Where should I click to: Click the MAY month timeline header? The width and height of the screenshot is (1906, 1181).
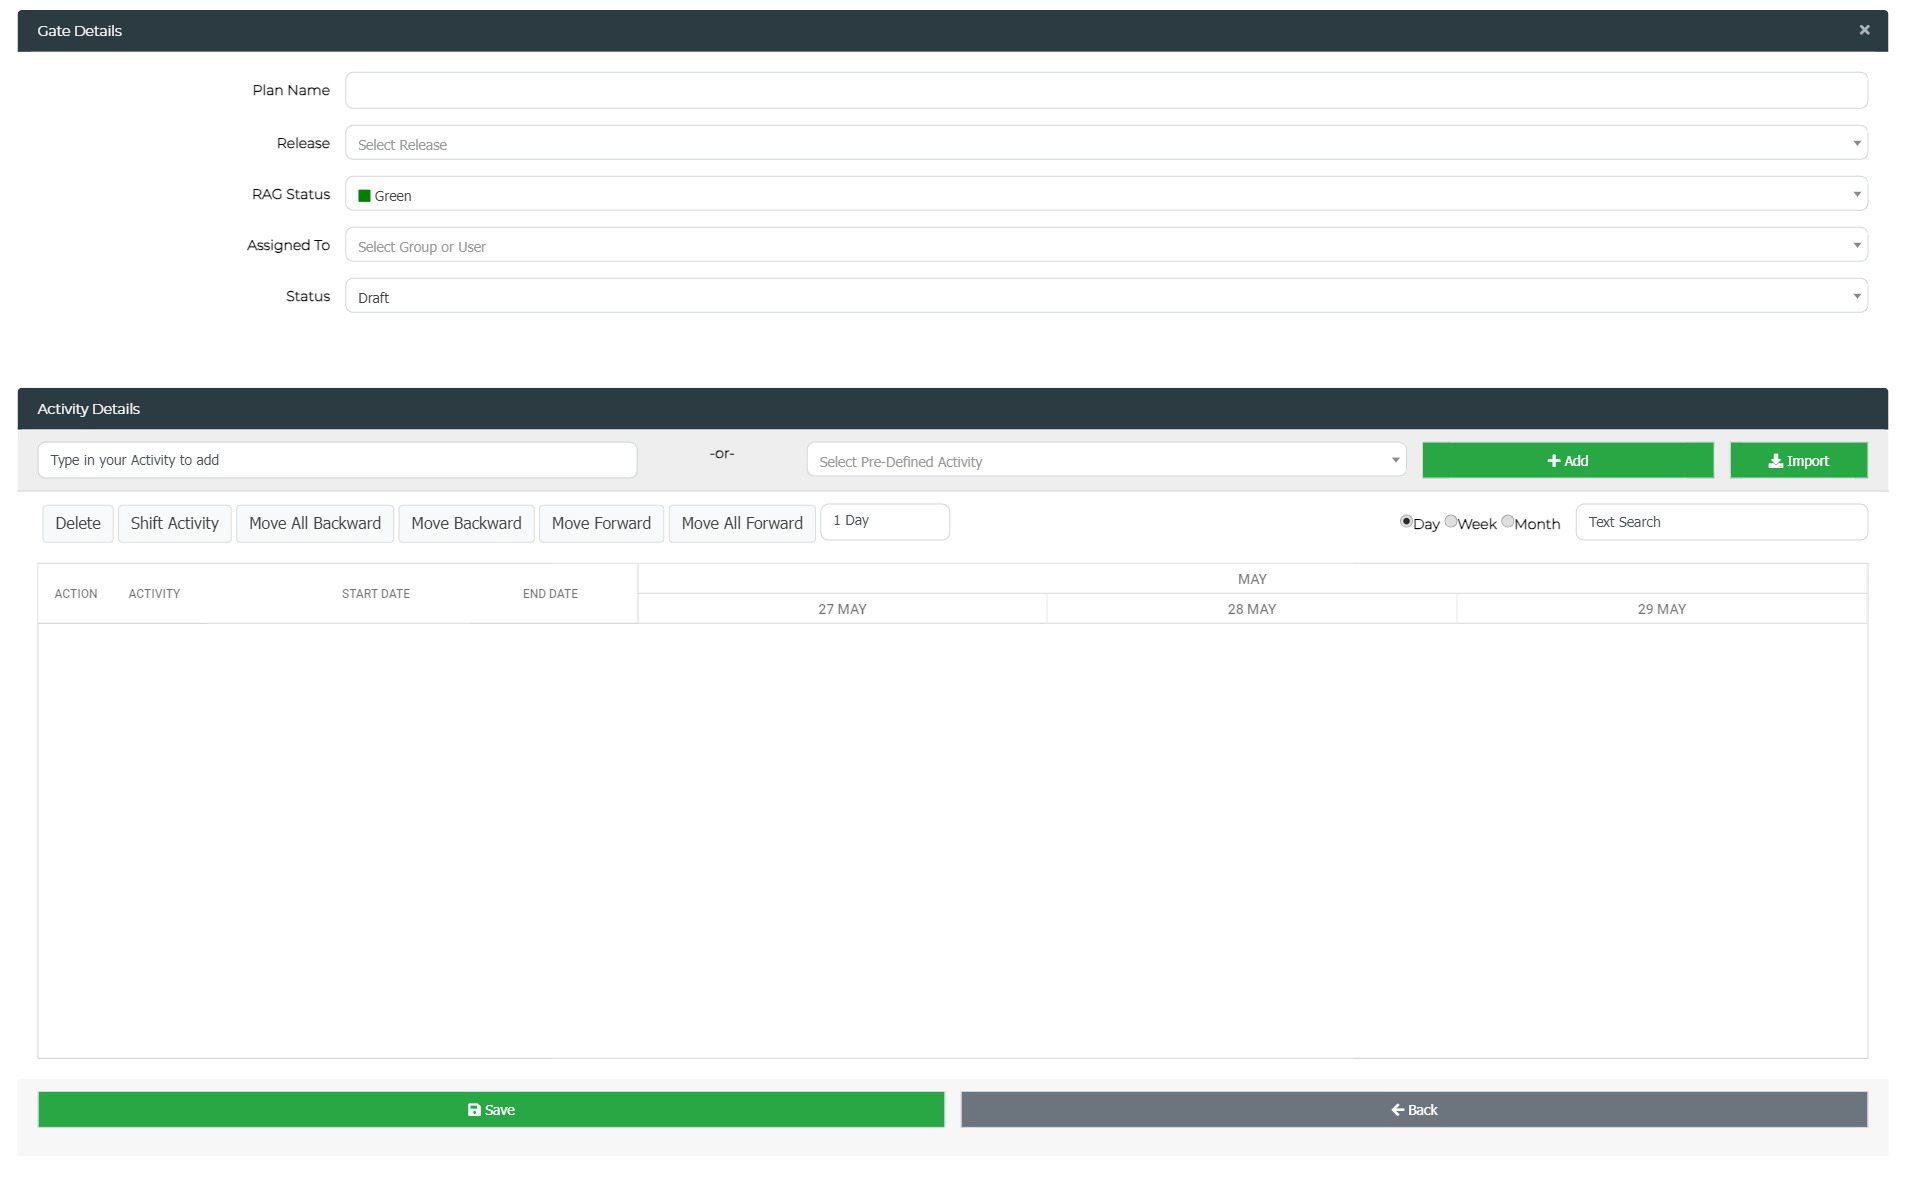[x=1252, y=579]
